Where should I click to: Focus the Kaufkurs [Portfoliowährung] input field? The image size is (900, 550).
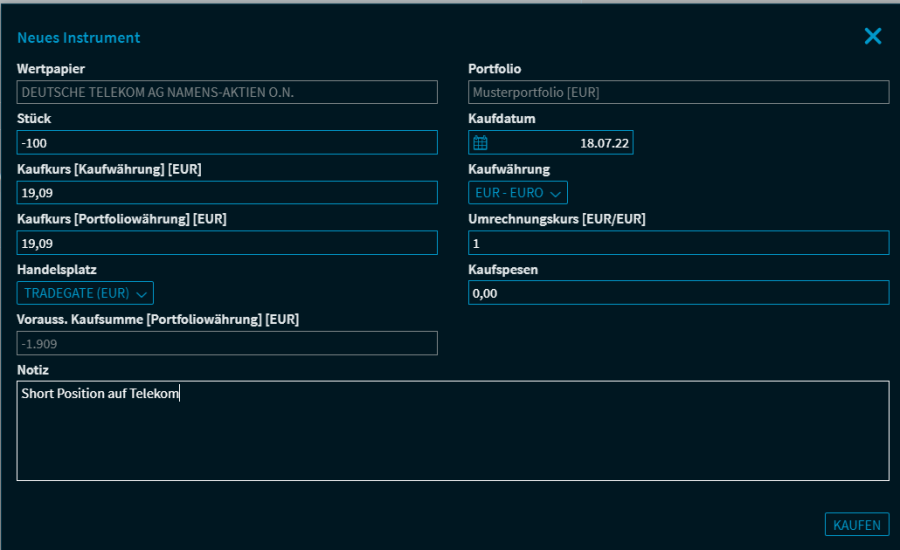click(x=227, y=243)
